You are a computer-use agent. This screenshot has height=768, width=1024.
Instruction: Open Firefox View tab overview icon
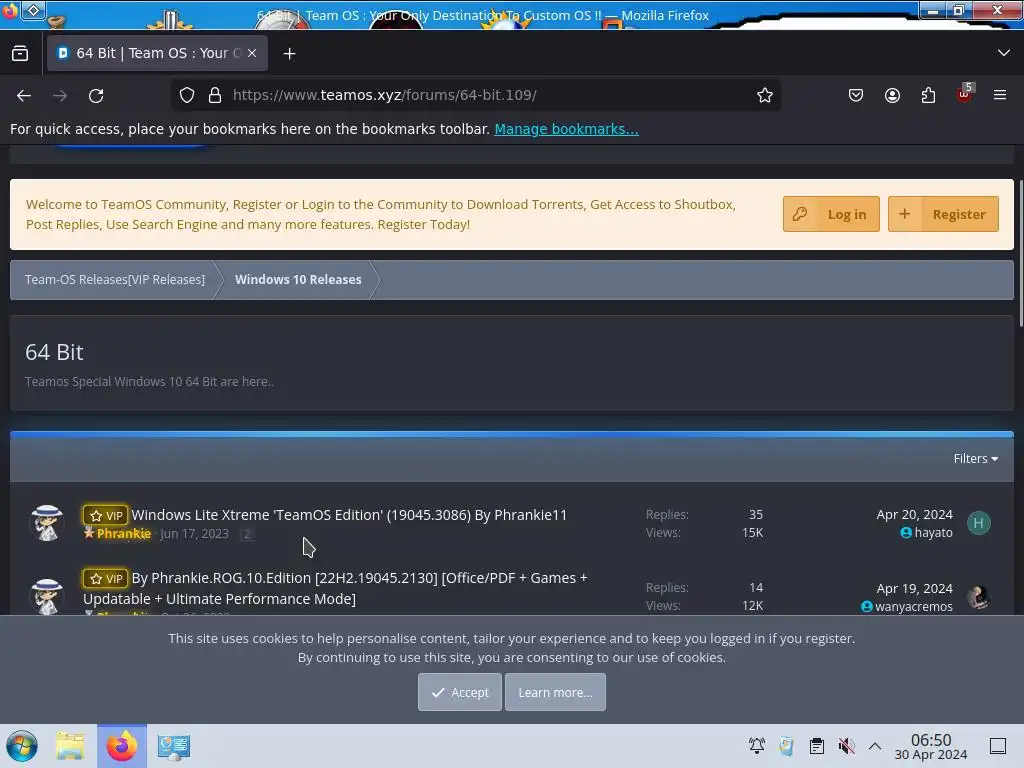20,53
